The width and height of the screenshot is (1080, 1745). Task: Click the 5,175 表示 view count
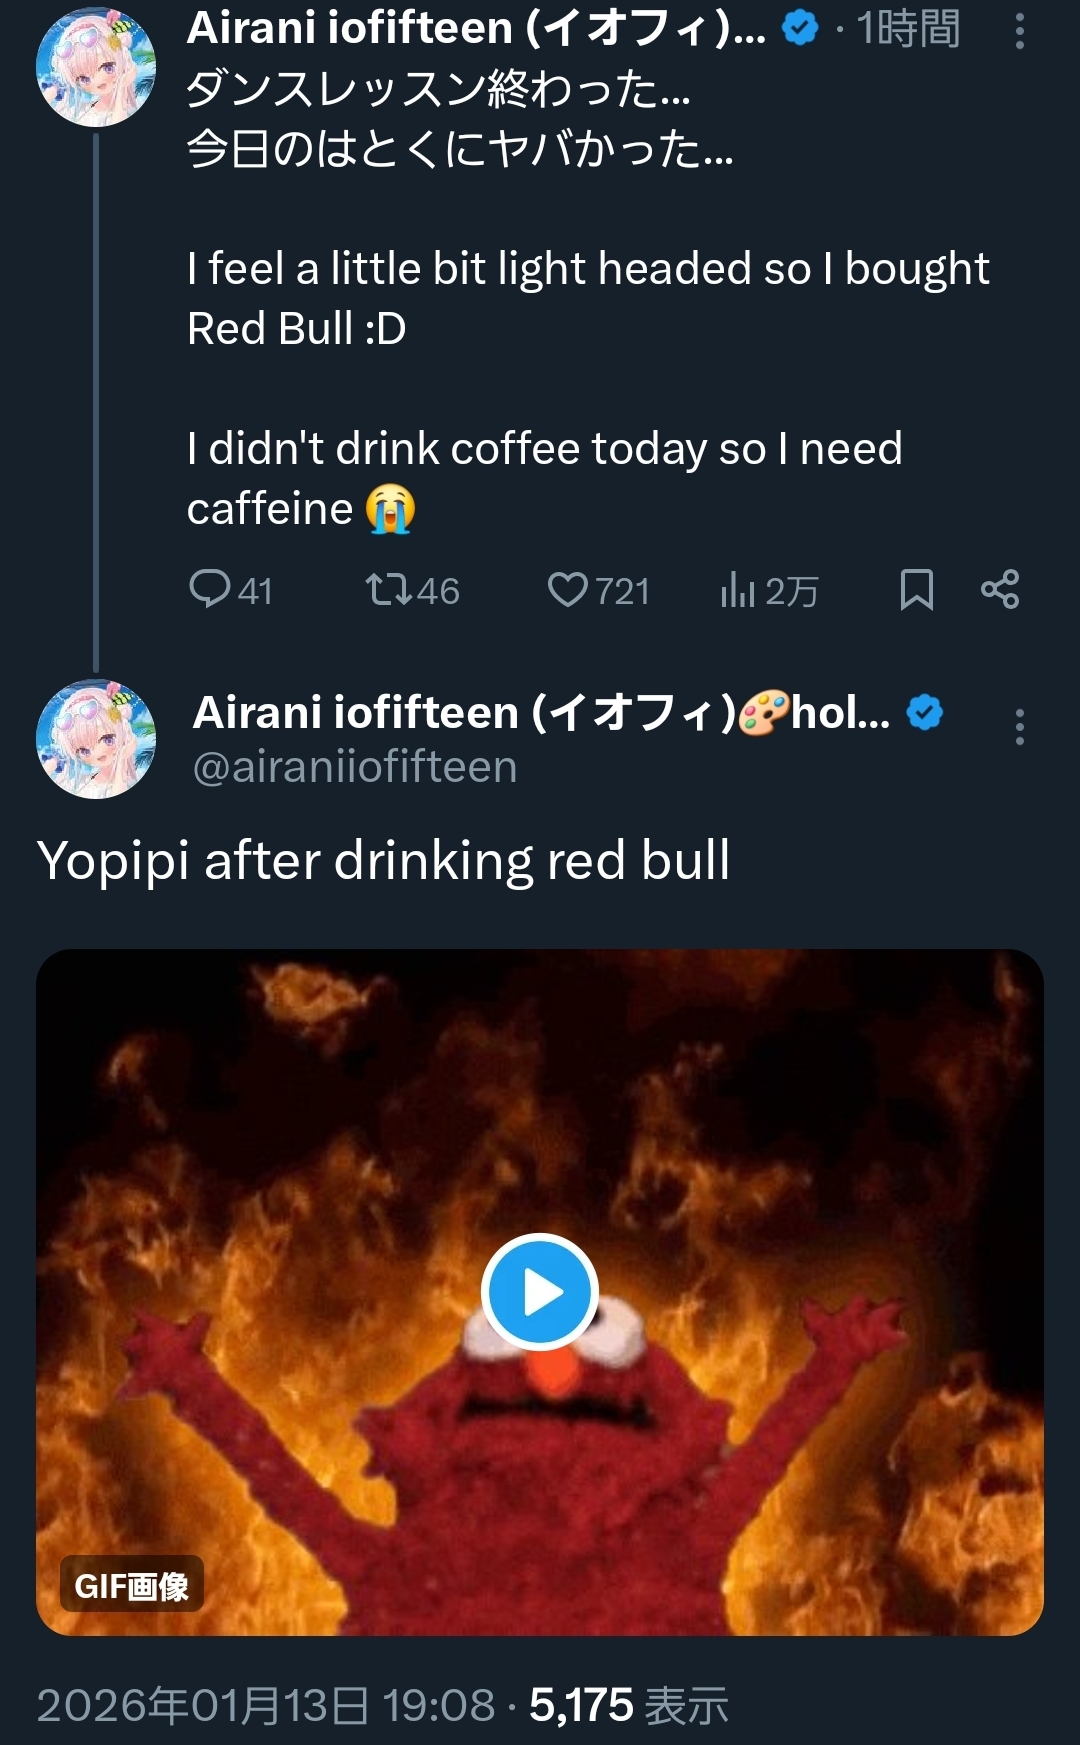[629, 1706]
